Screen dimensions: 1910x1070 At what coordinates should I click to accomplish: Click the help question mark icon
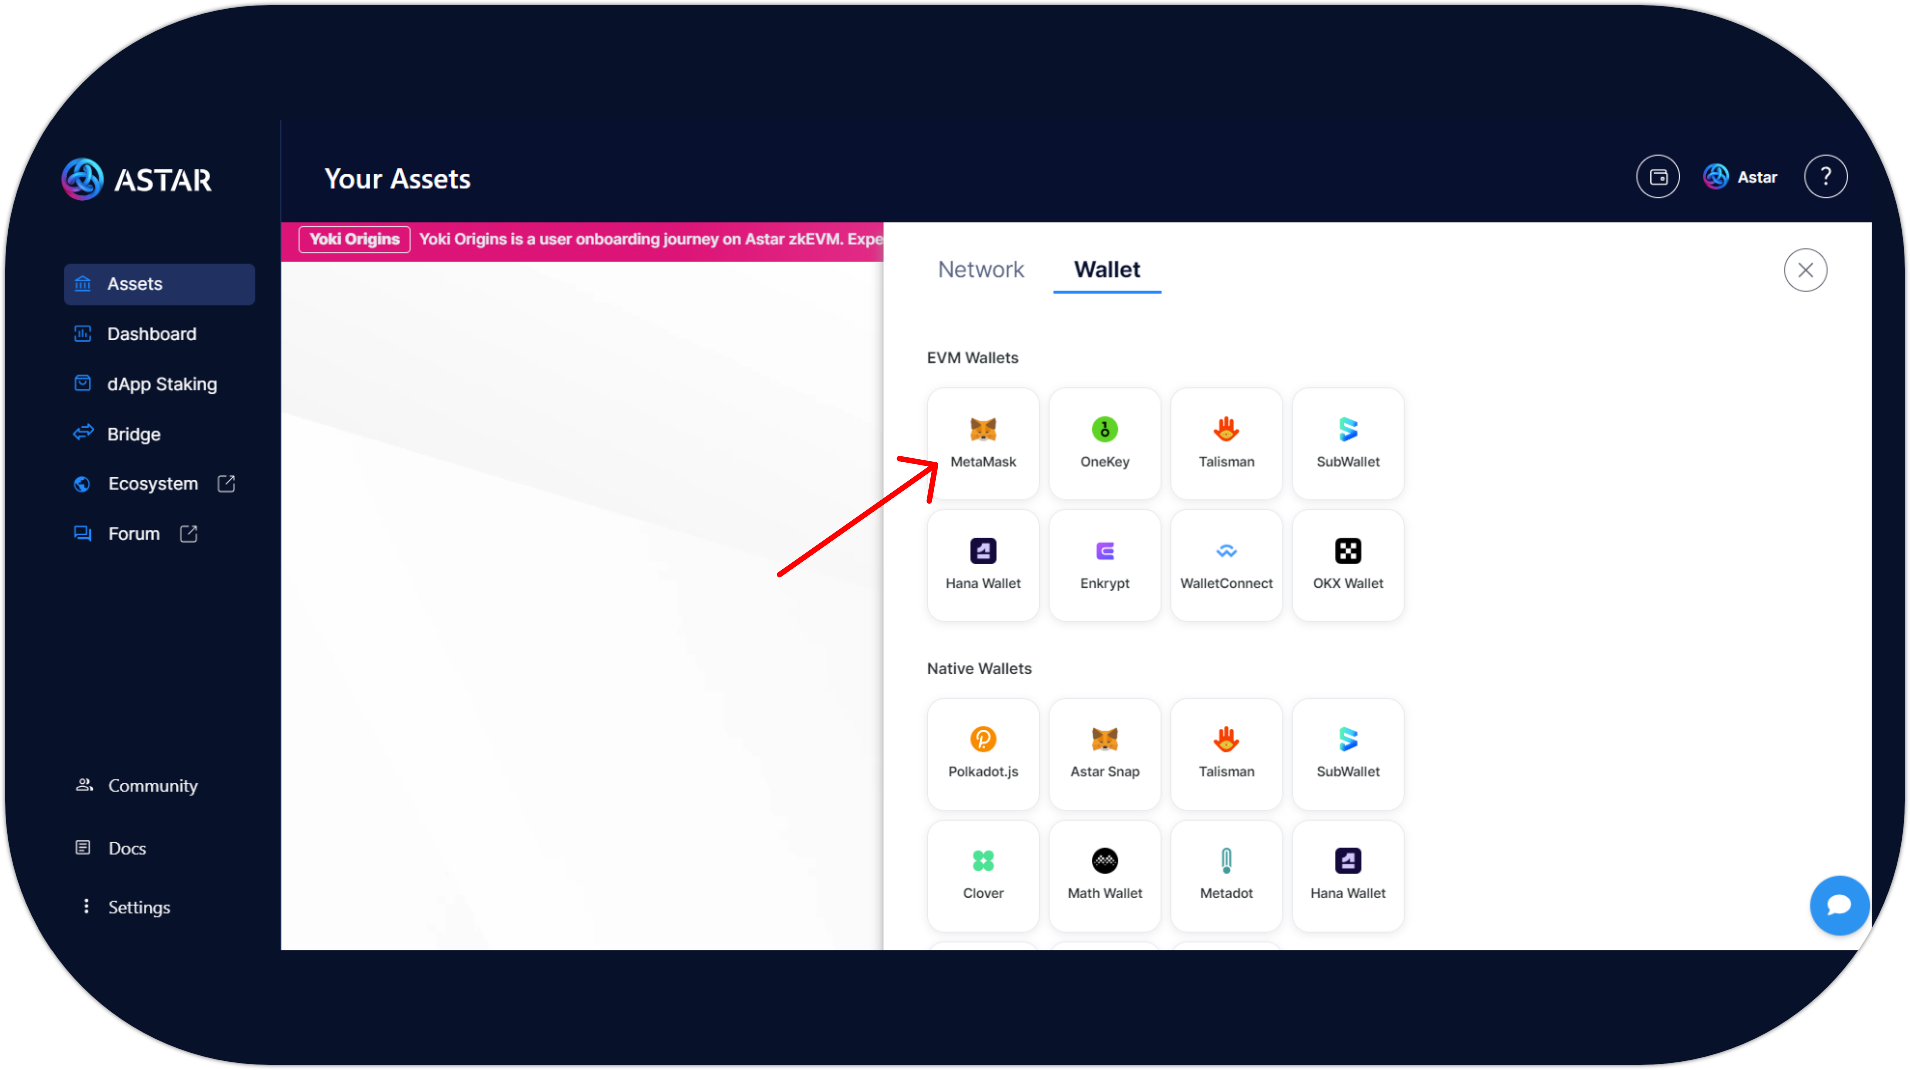[x=1825, y=177]
